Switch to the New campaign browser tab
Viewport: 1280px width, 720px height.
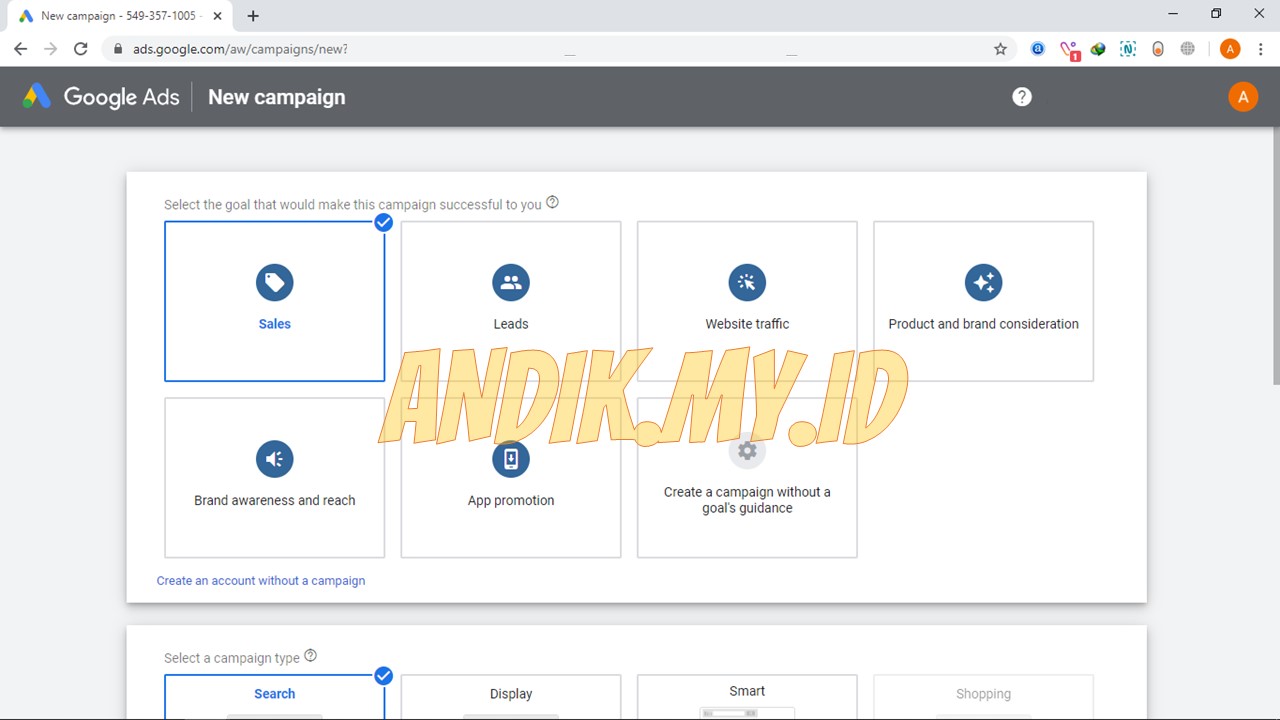(120, 16)
